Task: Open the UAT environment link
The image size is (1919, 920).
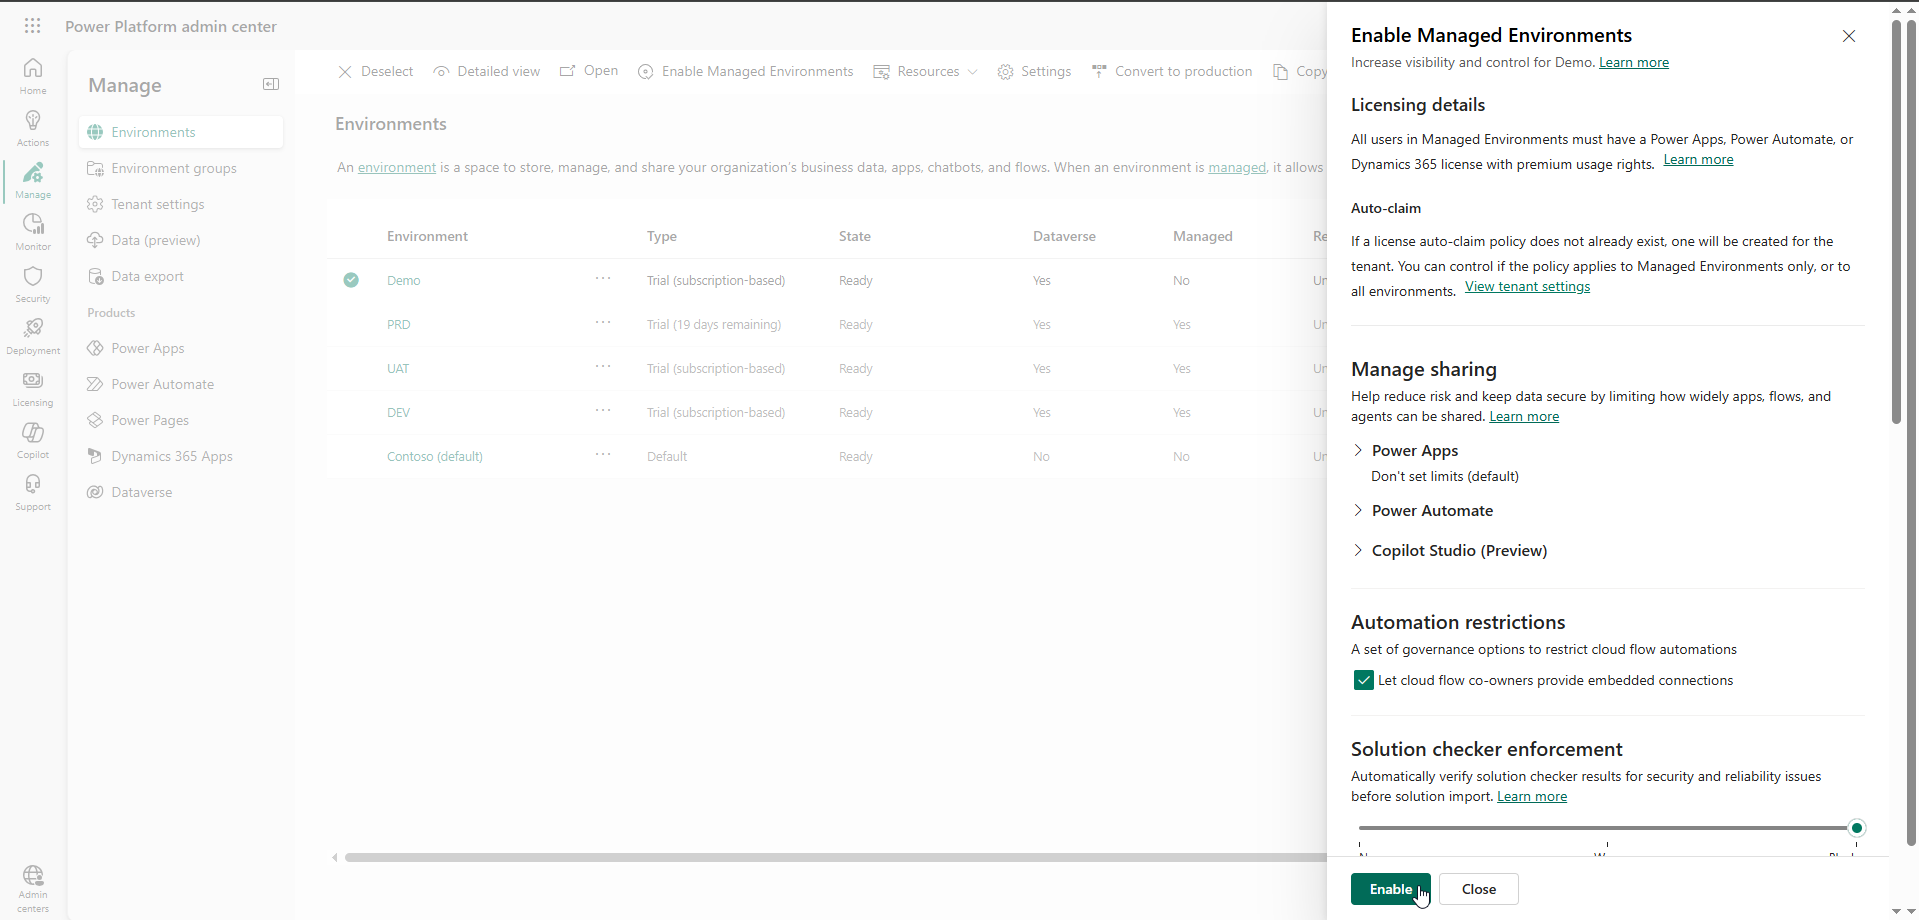Action: coord(398,368)
